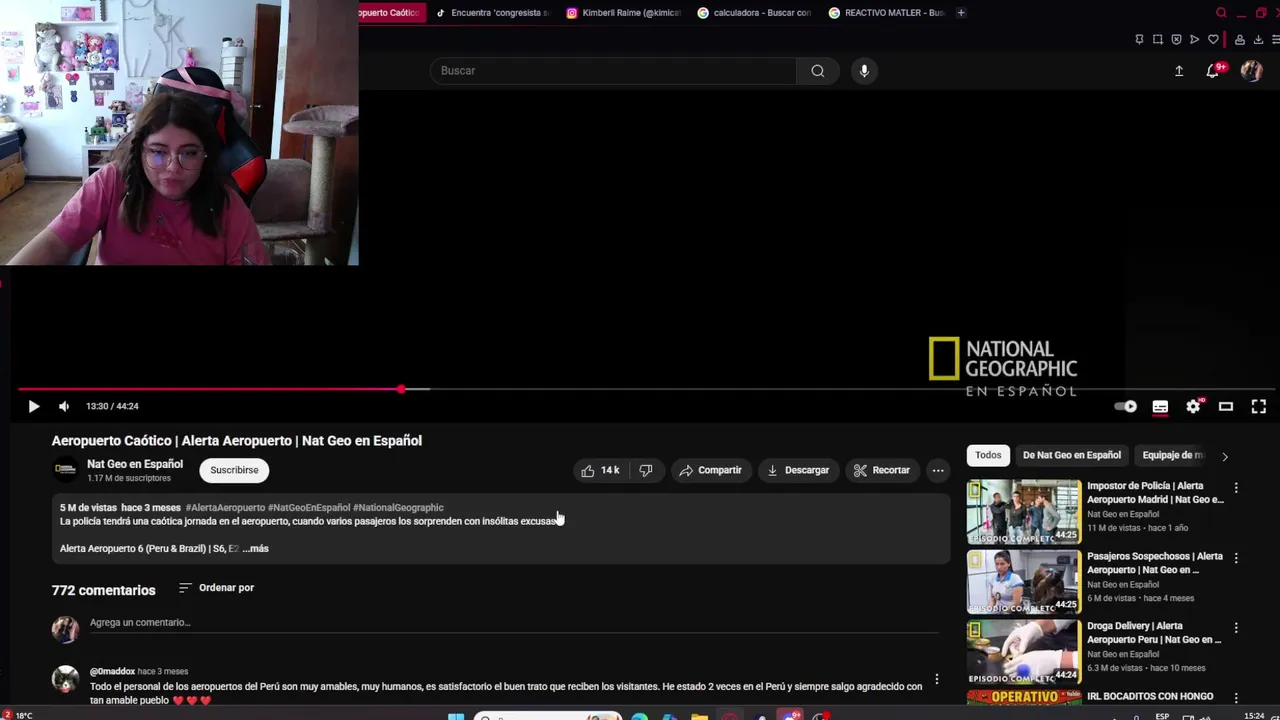Select the De Nat Geo en Español chip

coord(1071,455)
